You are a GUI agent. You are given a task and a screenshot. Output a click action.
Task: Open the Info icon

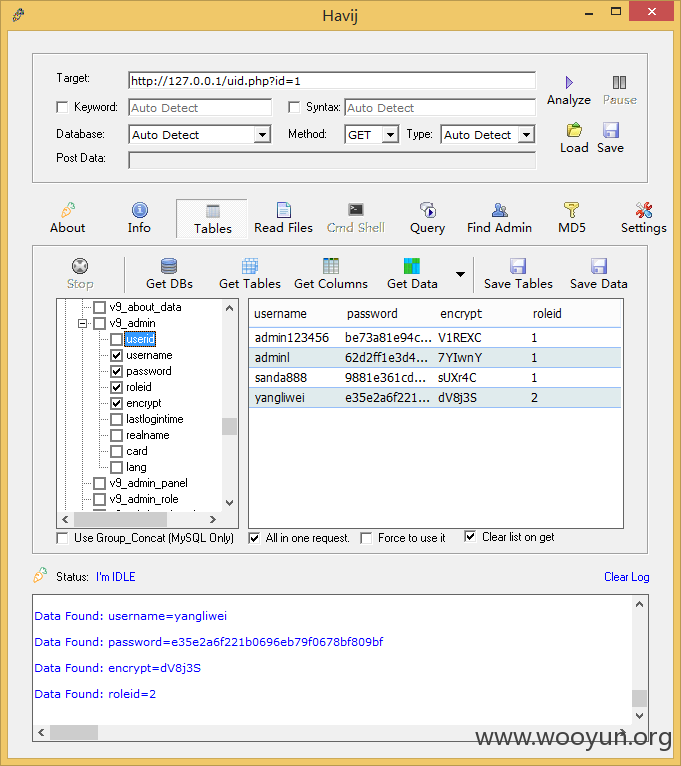point(140,210)
